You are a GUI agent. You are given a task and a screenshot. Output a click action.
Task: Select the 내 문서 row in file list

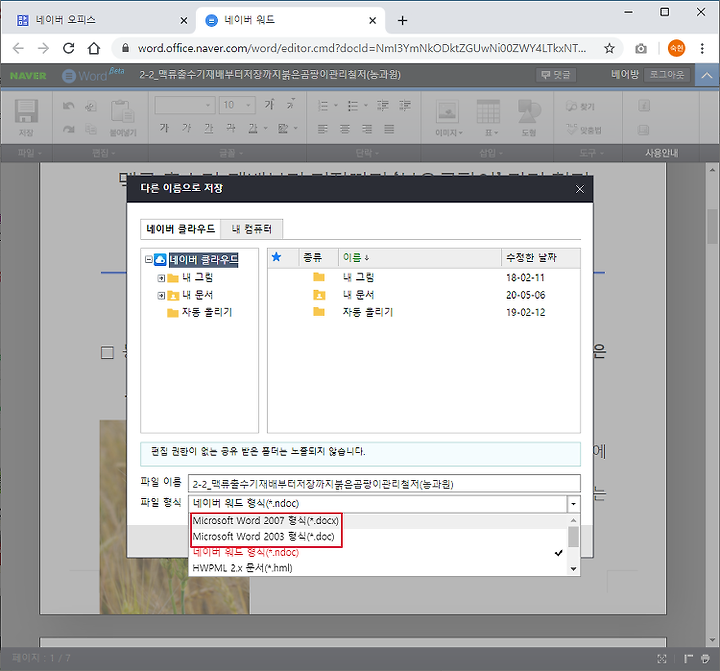[423, 295]
